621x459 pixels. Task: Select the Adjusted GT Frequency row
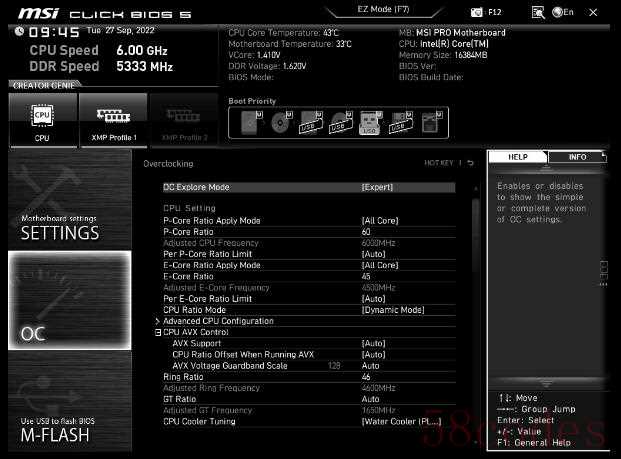coord(309,410)
